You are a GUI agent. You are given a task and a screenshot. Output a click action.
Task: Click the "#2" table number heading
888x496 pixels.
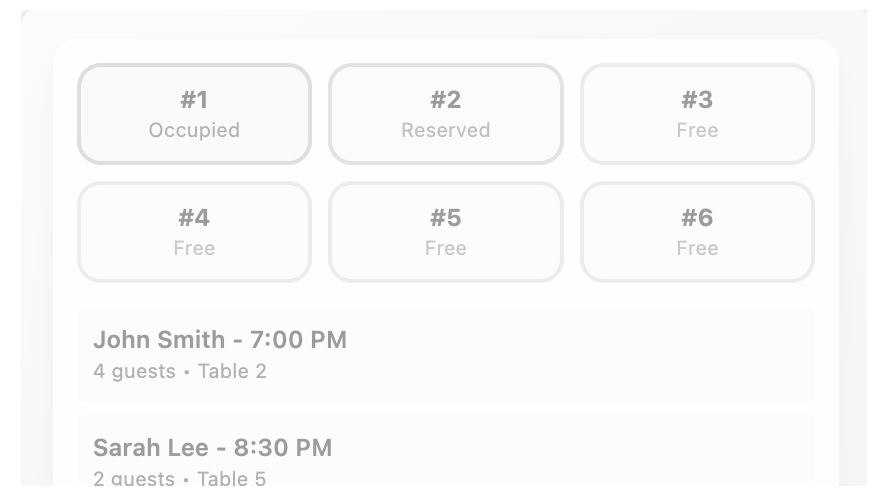tap(446, 100)
